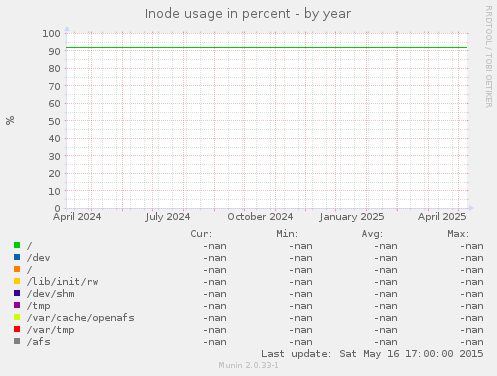This screenshot has width=497, height=376.
Task: Select the /var/tmp legend label
Action: [x=51, y=330]
